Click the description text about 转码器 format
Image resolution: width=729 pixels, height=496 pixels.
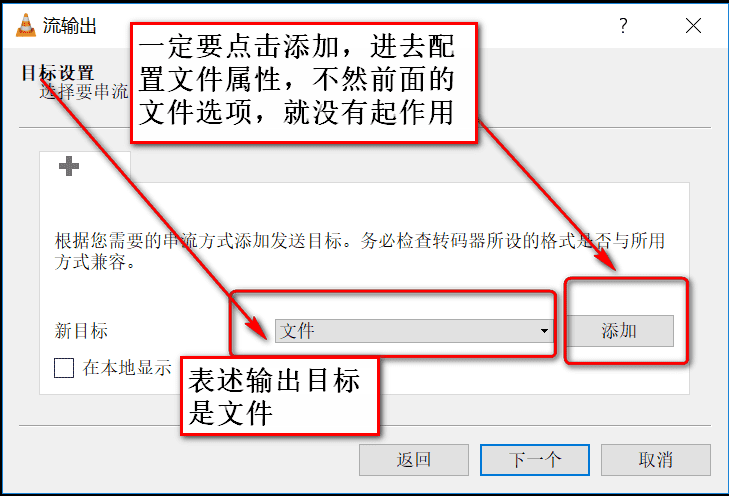359,251
